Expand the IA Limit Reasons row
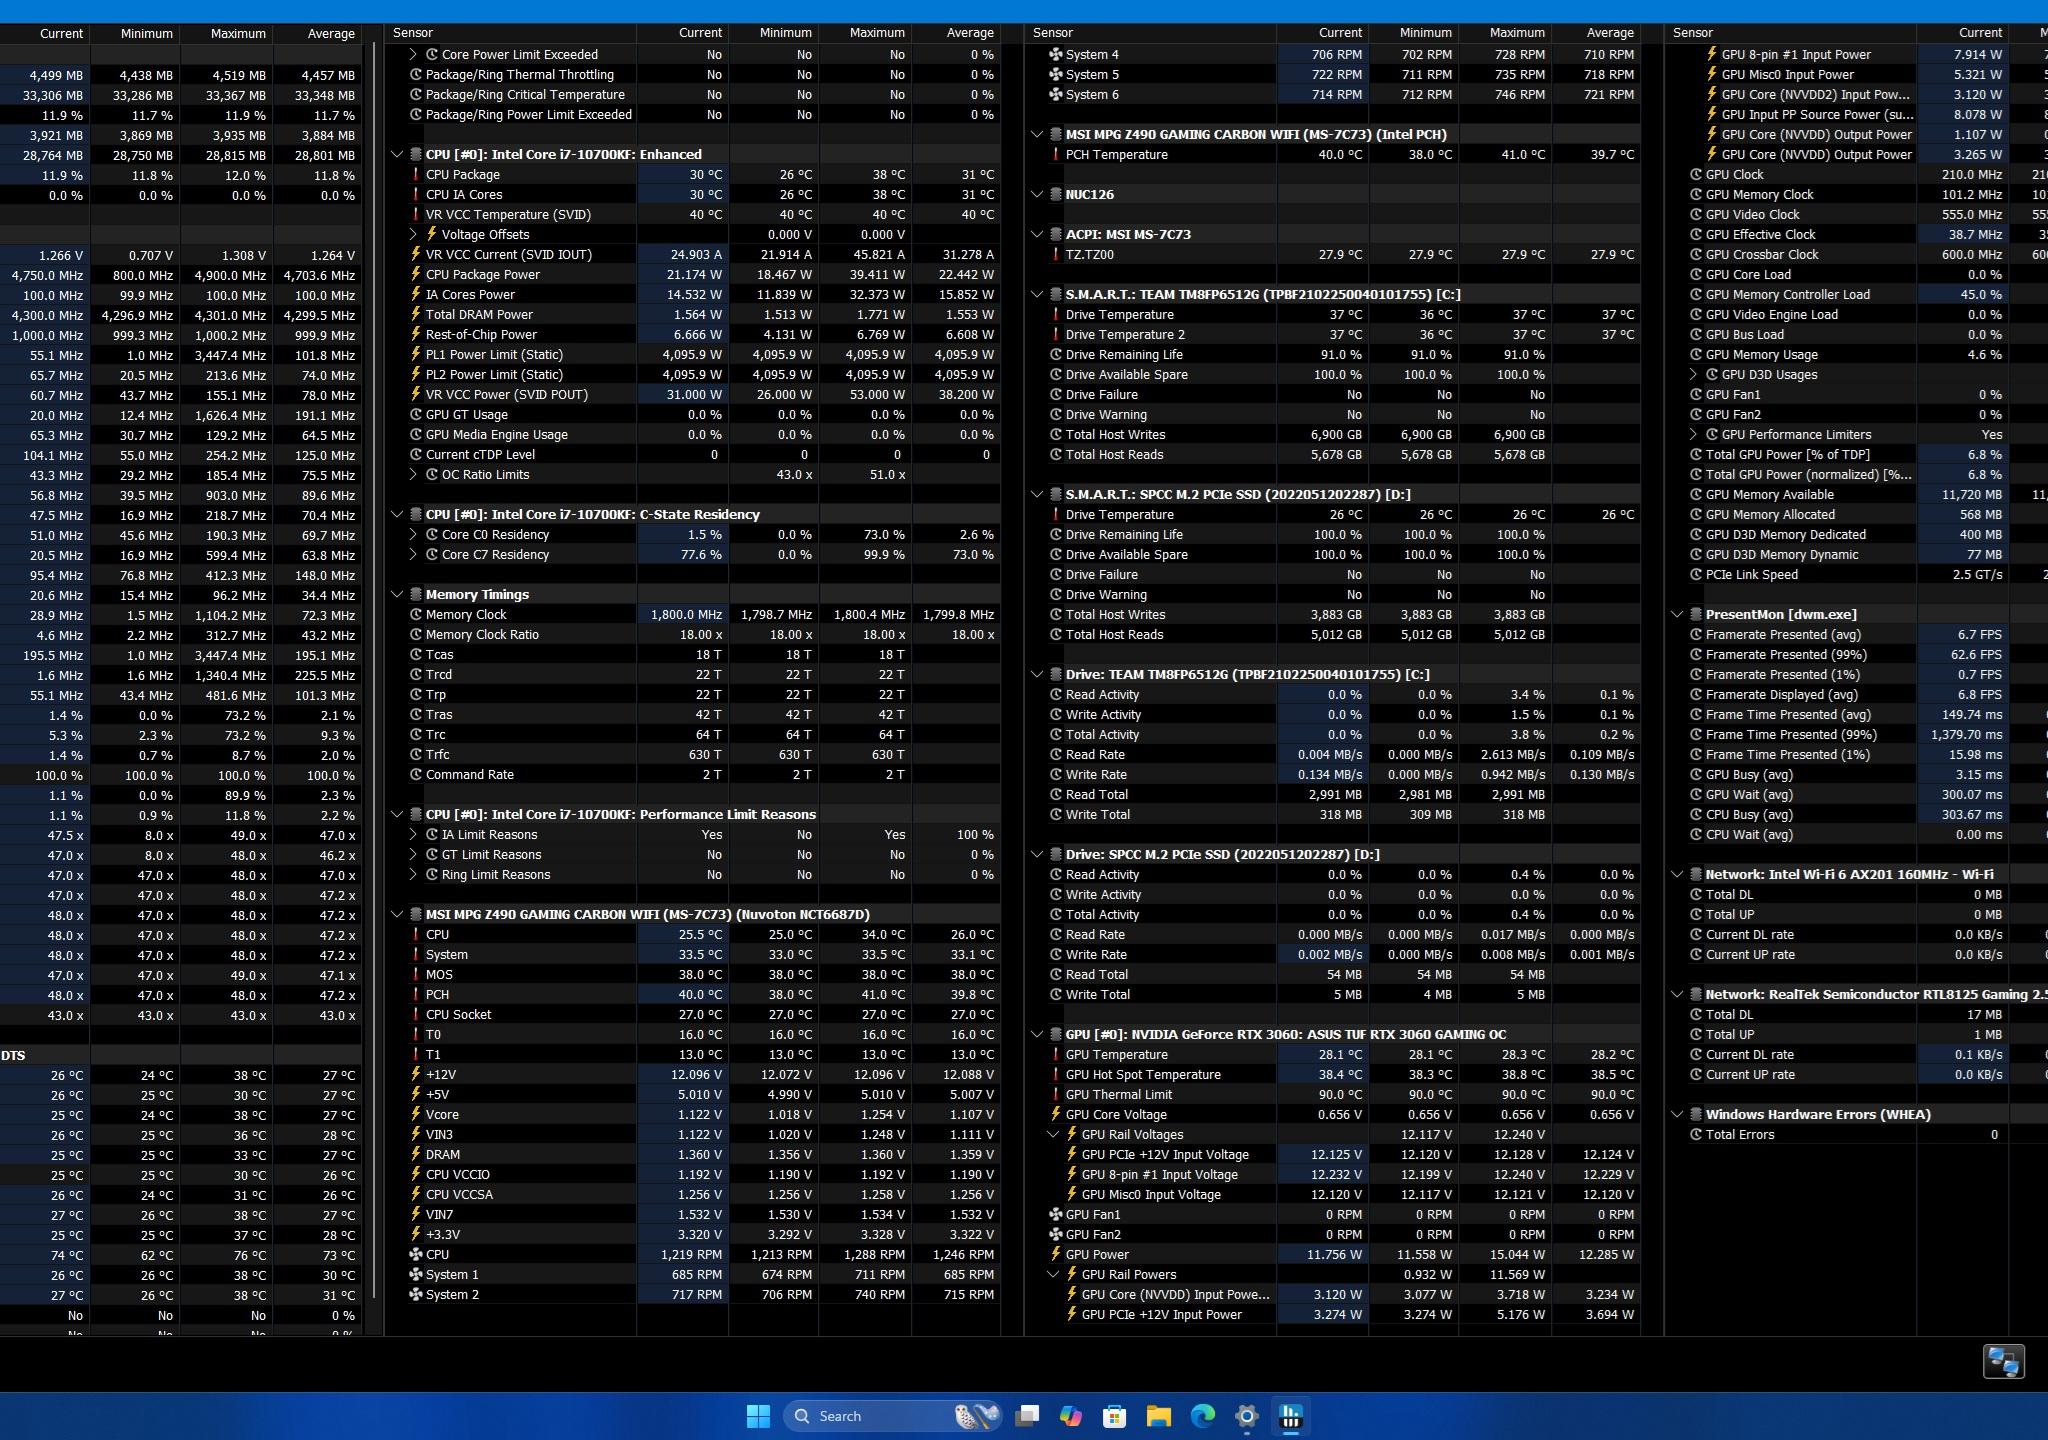Viewport: 2048px width, 1440px height. pos(413,834)
